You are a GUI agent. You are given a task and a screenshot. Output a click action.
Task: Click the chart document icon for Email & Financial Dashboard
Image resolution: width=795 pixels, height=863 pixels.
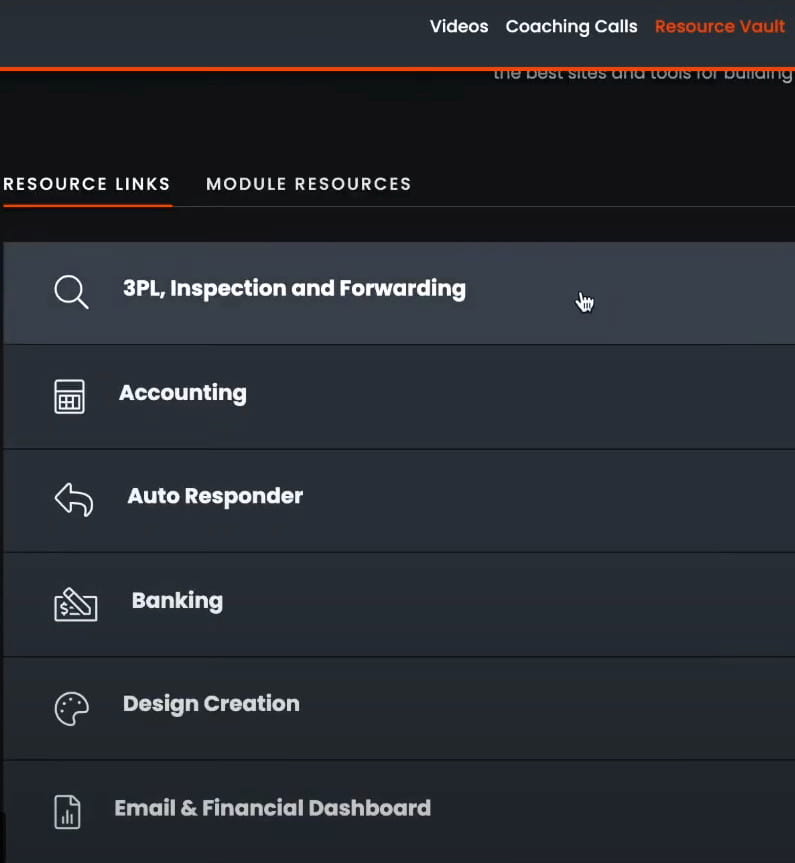point(67,812)
